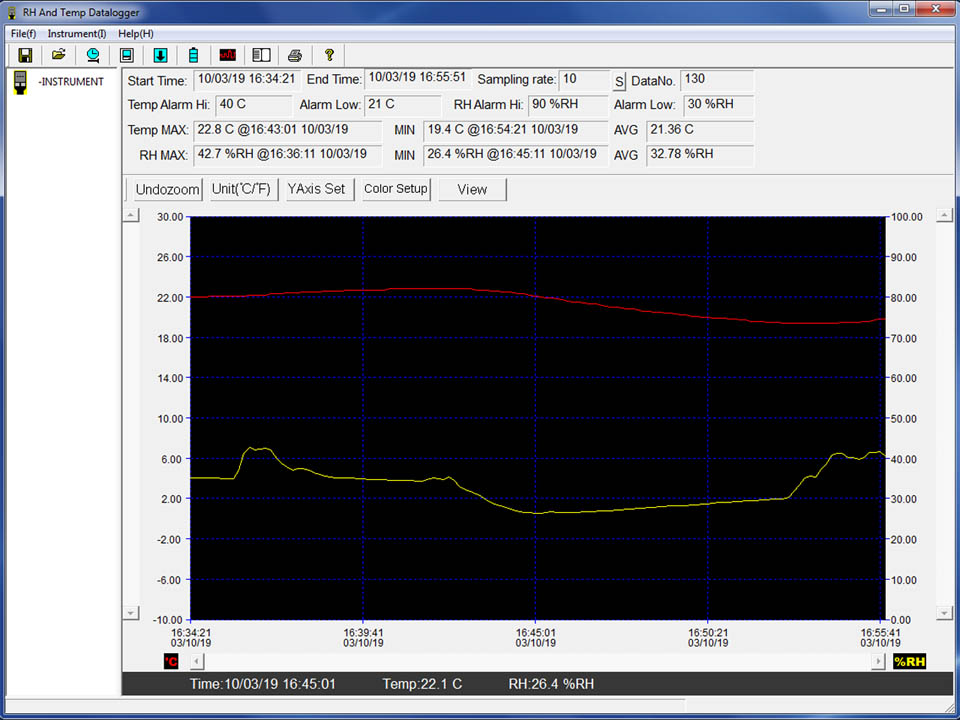
Task: Close the RH And Temp Datalogger window
Action: (x=936, y=9)
